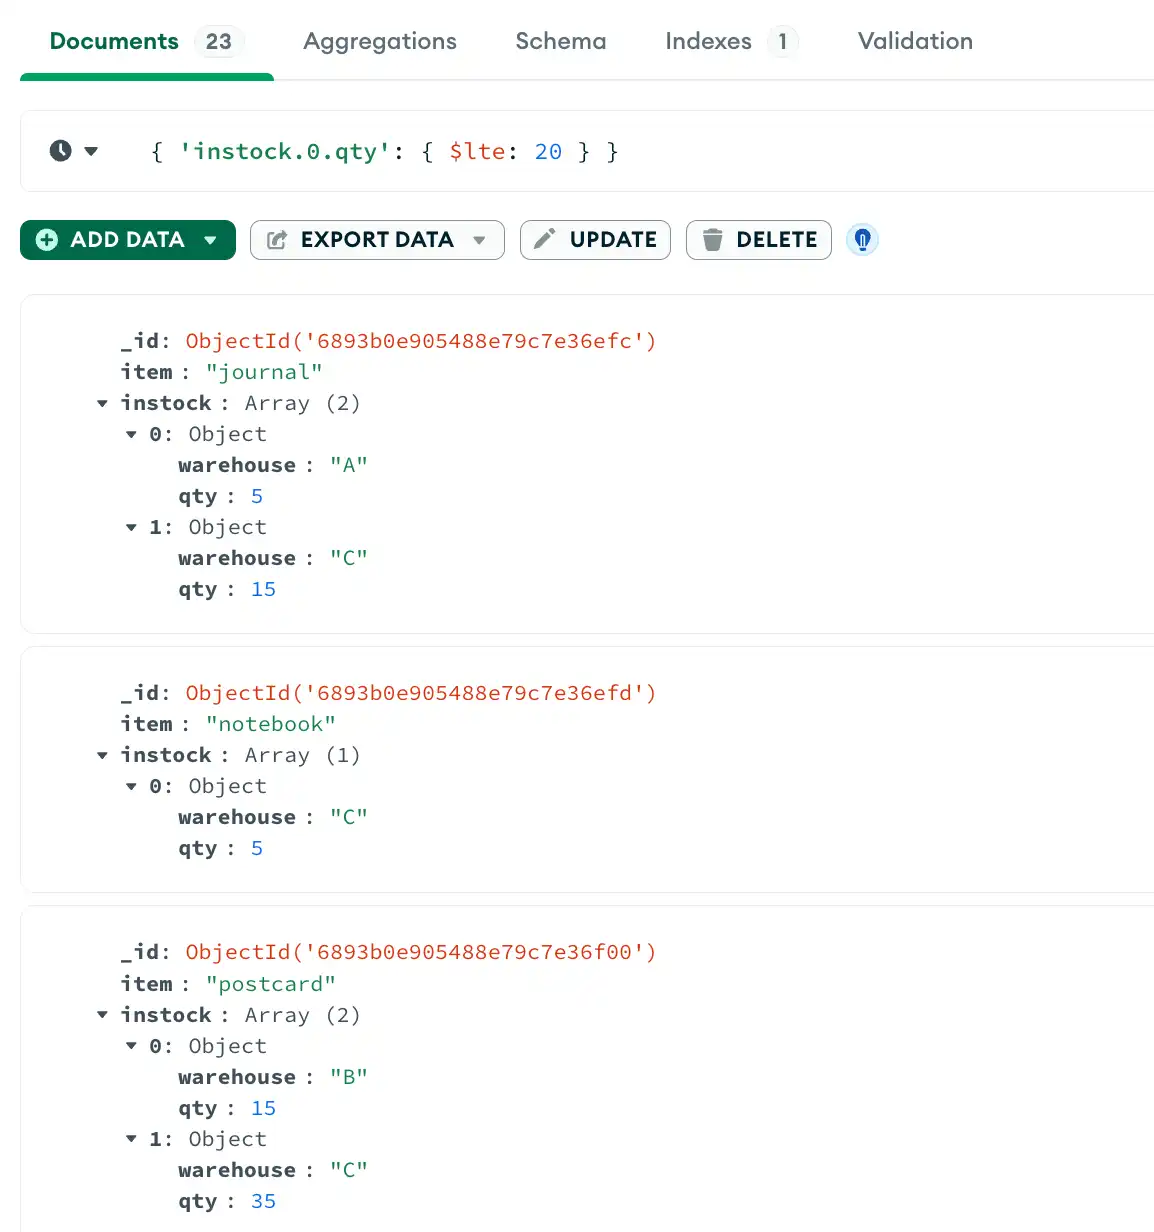Screen dimensions: 1154x1232
Task: Click the DELETE button
Action: click(x=758, y=239)
